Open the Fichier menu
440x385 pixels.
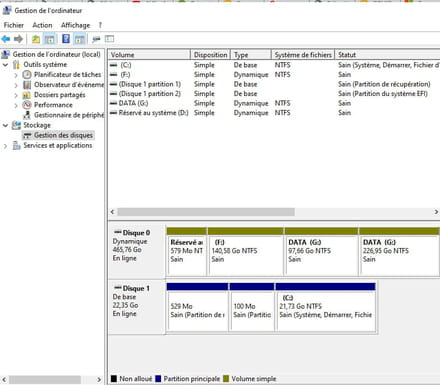[x=14, y=25]
